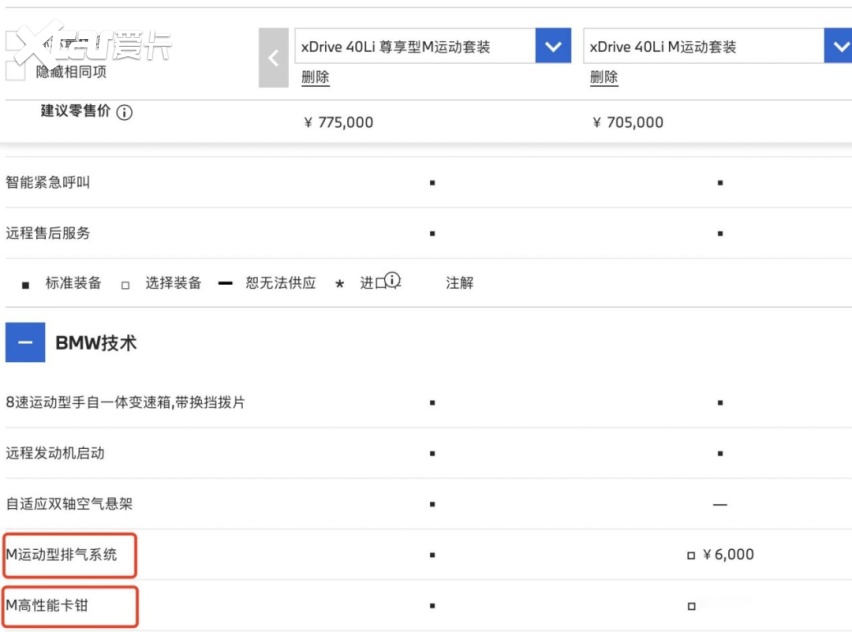Click the optional-equipment square in the M高性能卡钳 row
Viewport: 852px width, 632px height.
pyautogui.click(x=691, y=606)
